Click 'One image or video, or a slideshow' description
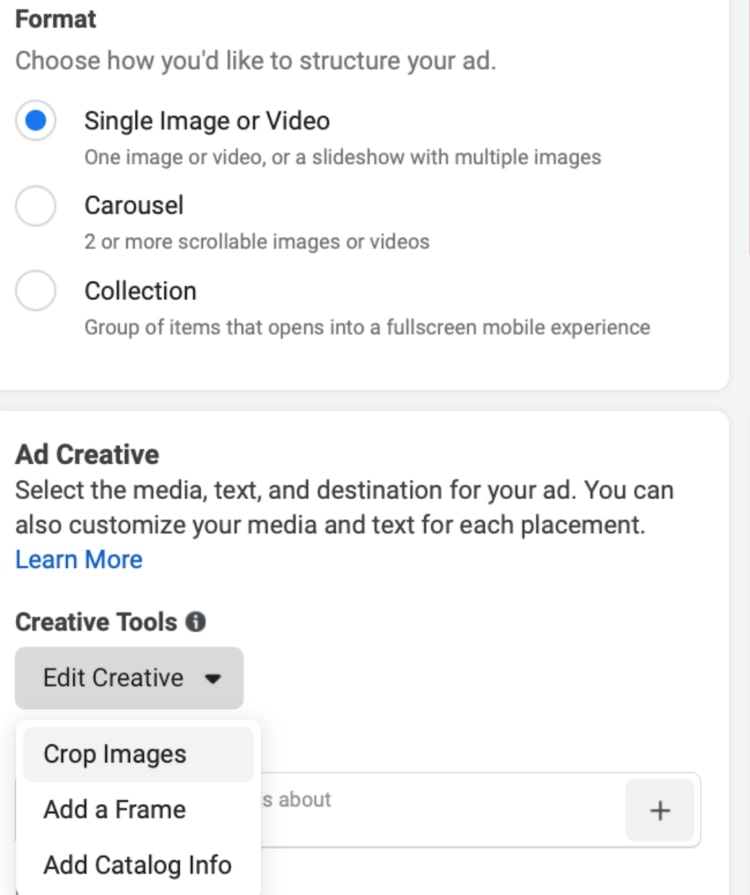The width and height of the screenshot is (750, 895). coord(342,157)
